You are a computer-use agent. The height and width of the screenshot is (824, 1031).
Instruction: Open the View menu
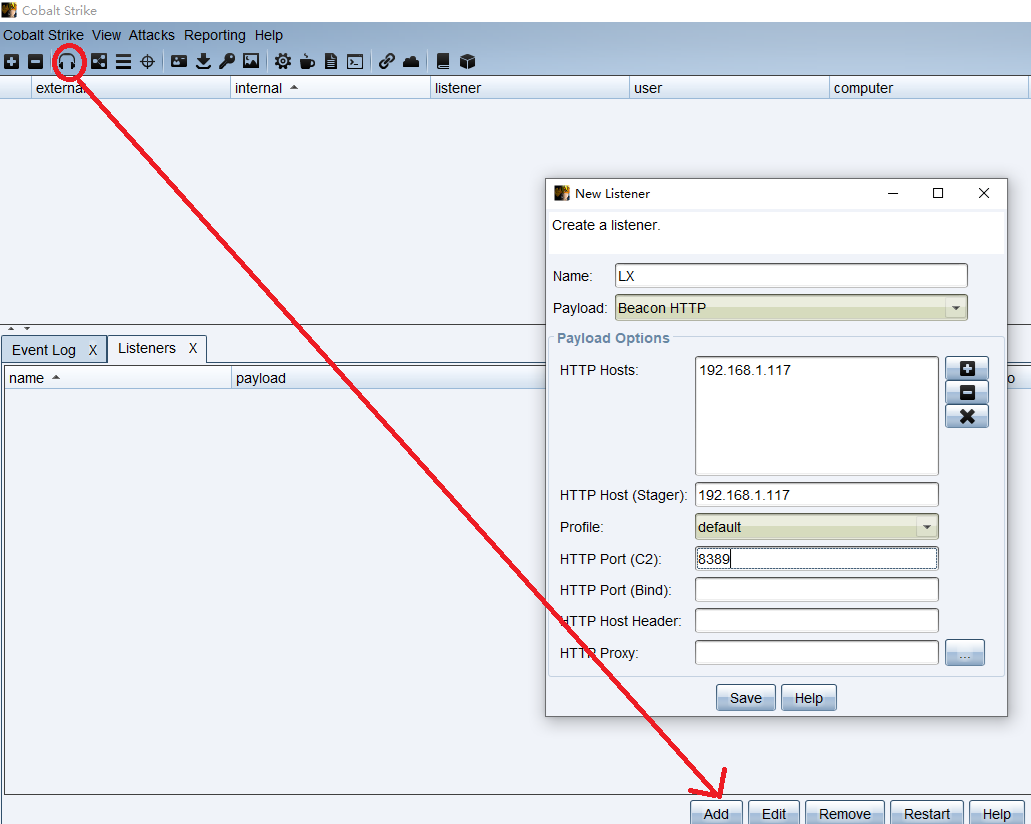click(x=106, y=35)
